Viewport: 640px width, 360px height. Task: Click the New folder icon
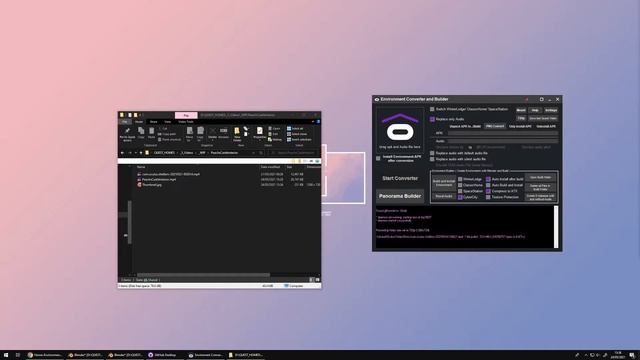(x=237, y=131)
